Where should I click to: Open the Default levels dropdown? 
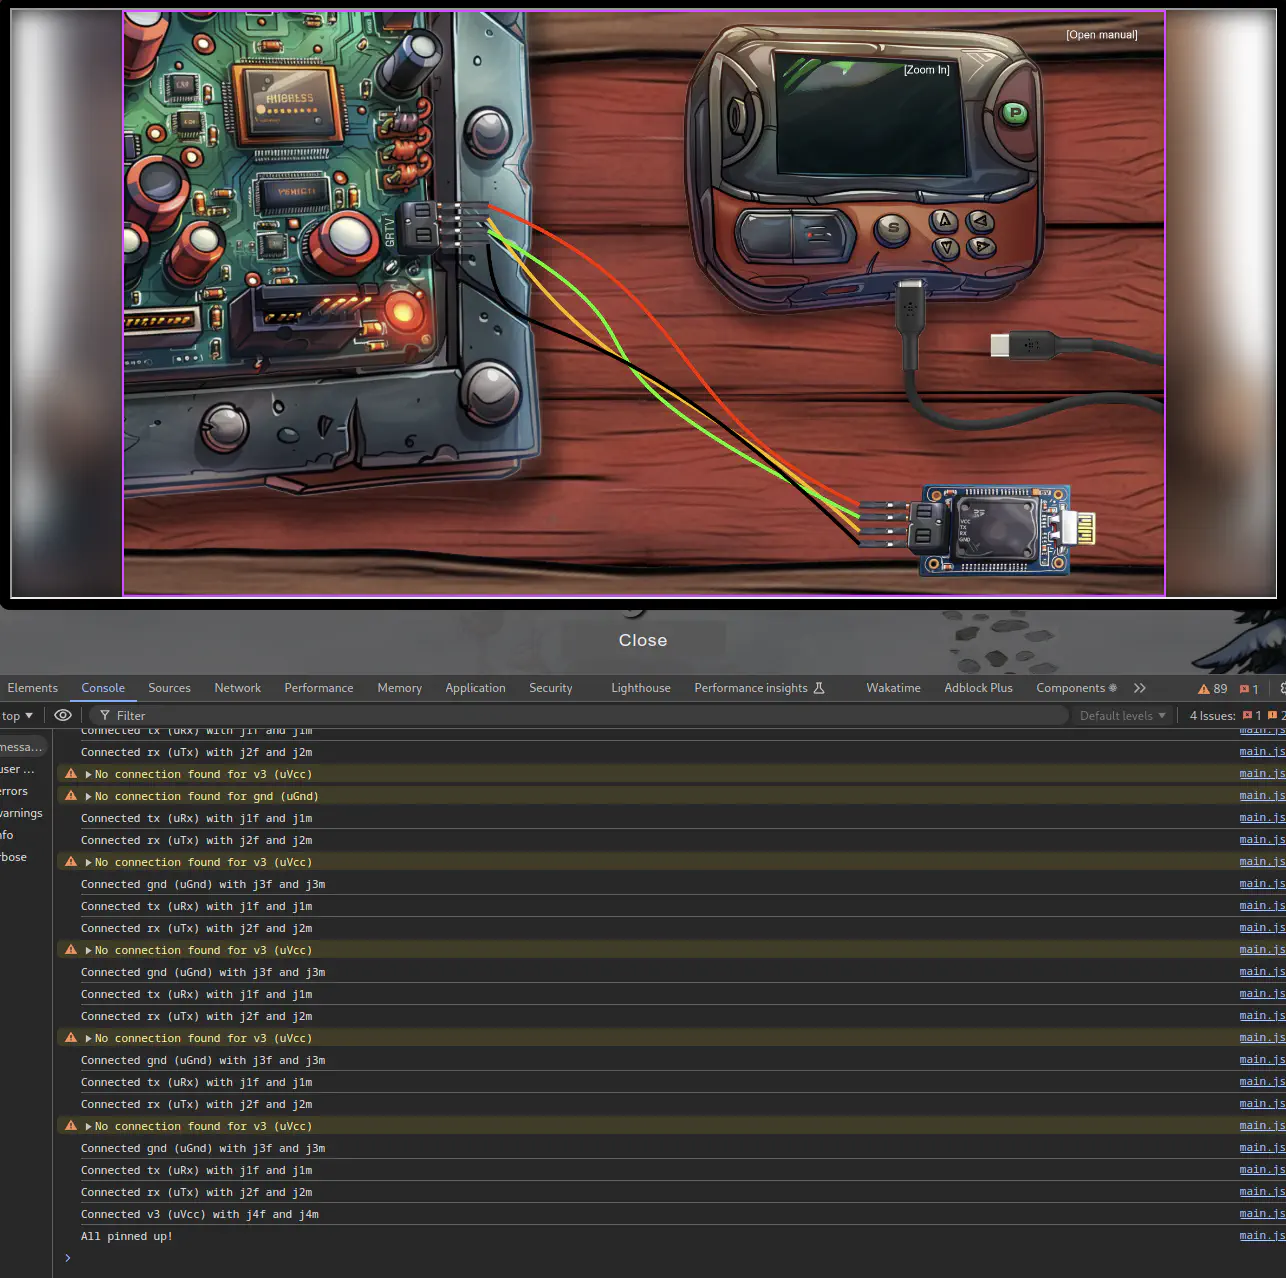click(1122, 716)
